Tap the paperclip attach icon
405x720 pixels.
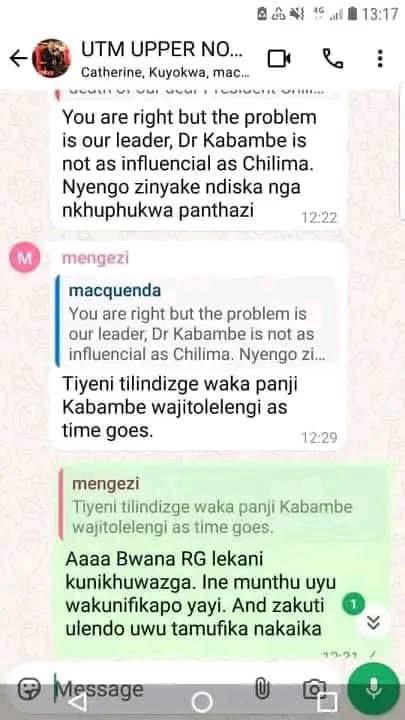[x=261, y=689]
